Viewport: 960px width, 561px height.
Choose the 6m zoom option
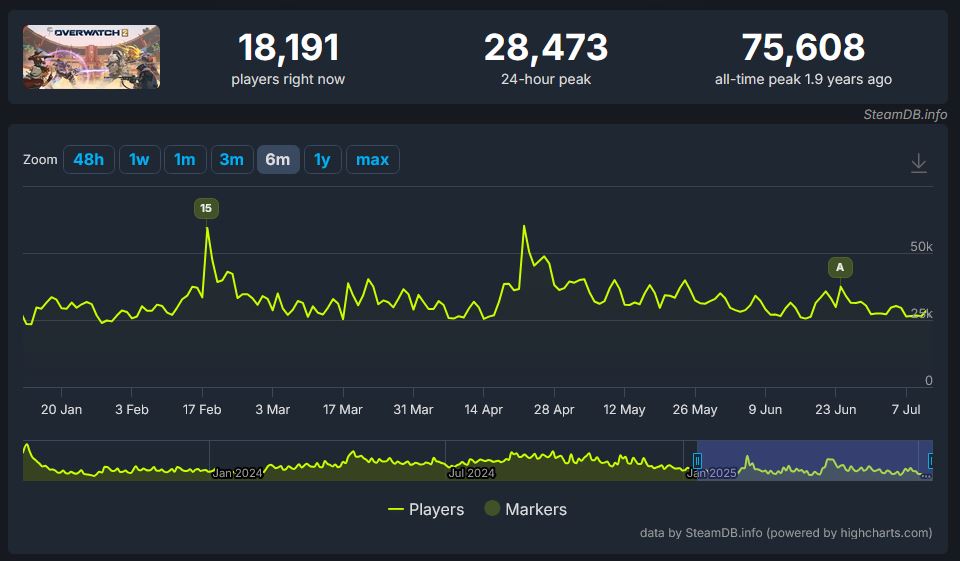(278, 159)
